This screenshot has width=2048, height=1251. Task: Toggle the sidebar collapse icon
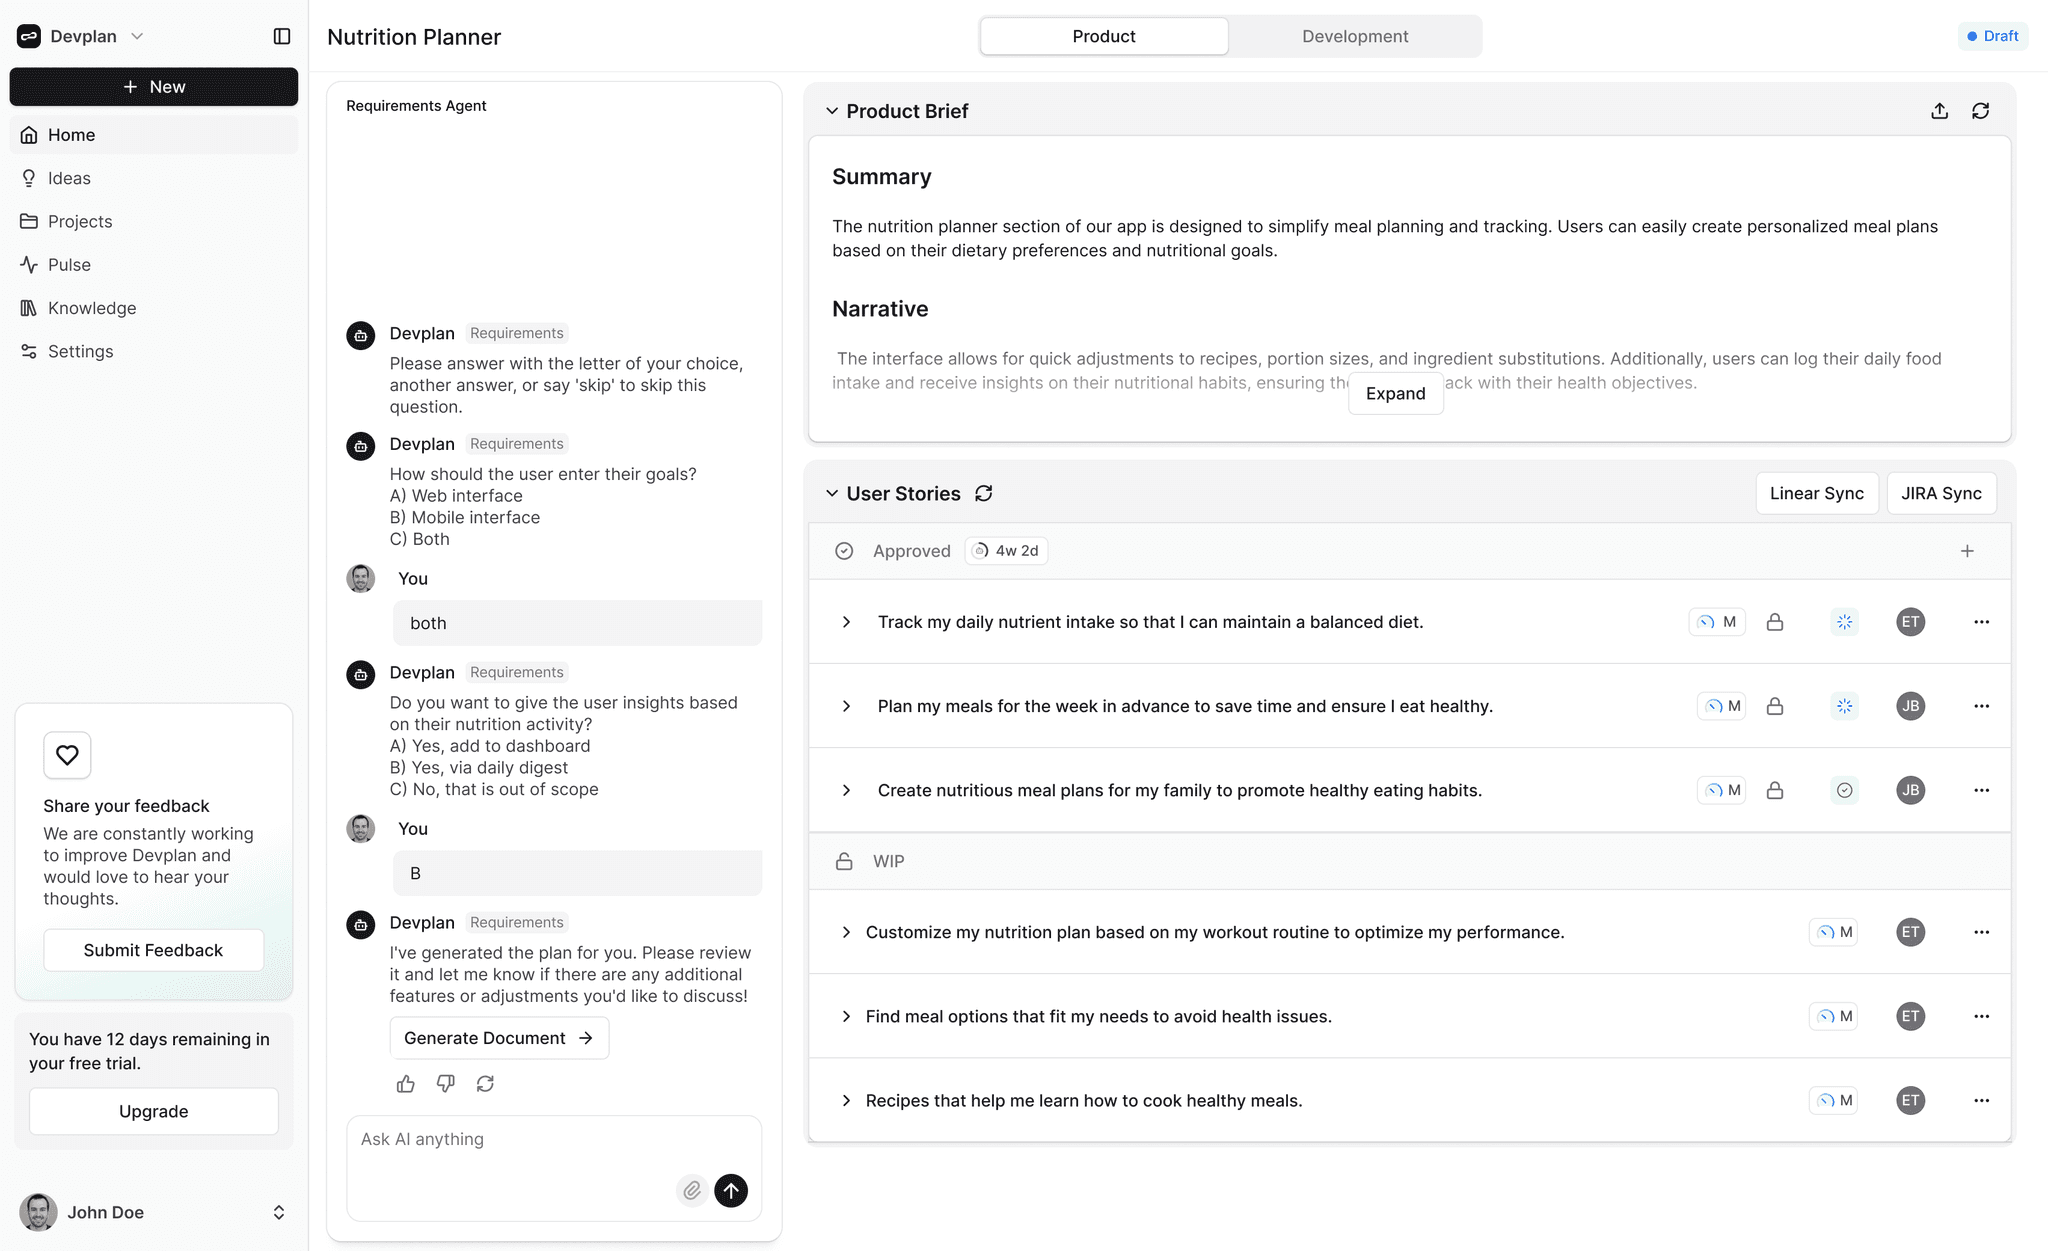[x=282, y=36]
